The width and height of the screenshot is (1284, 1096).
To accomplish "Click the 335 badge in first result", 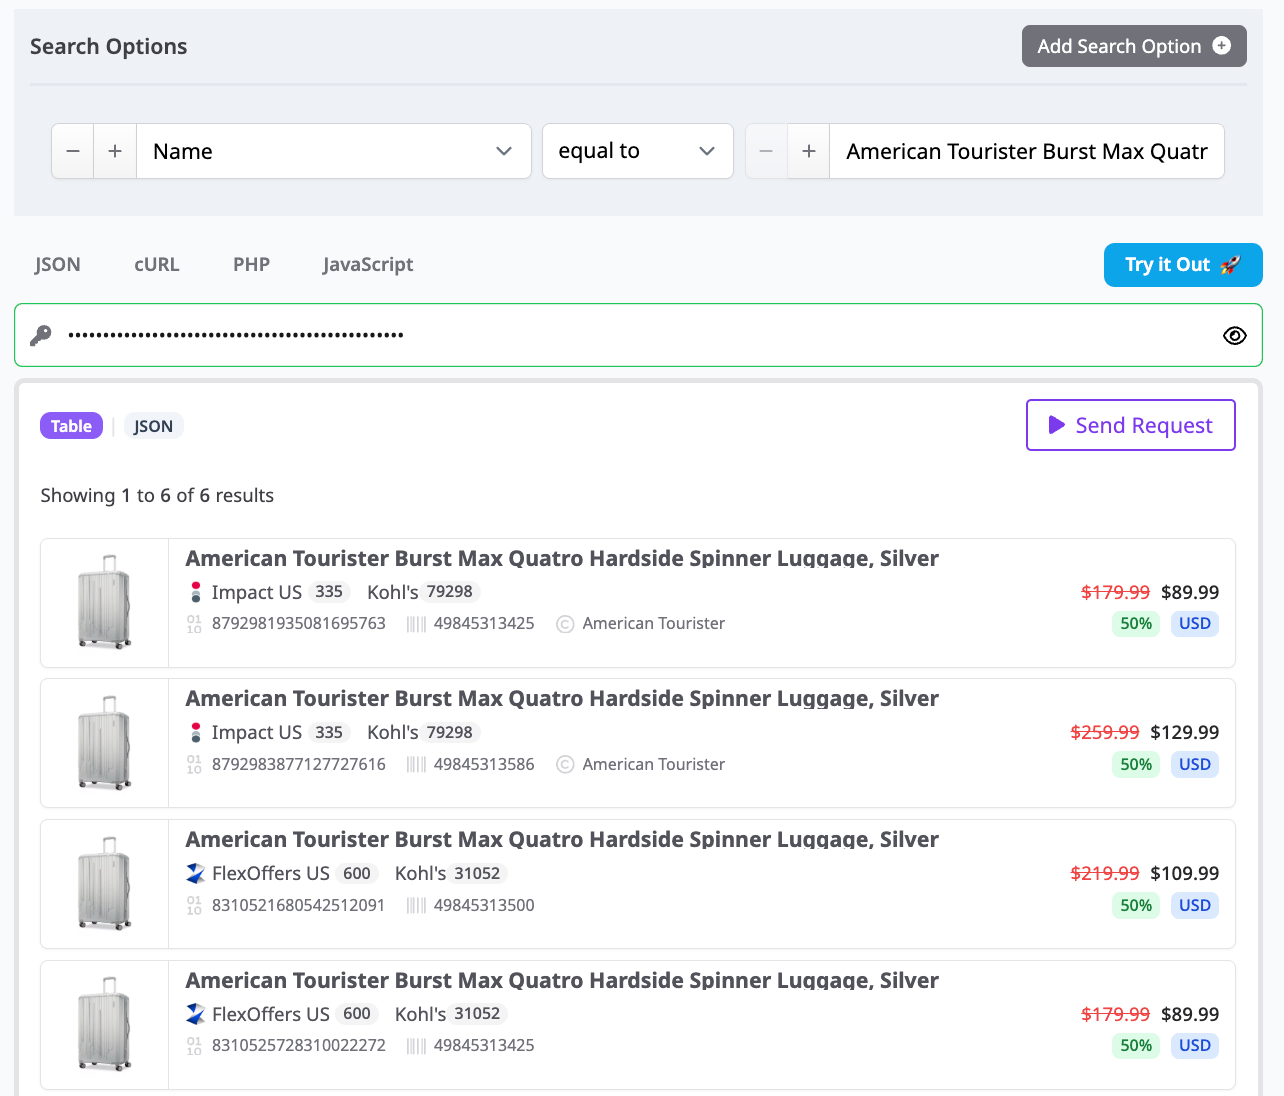I will pyautogui.click(x=329, y=592).
